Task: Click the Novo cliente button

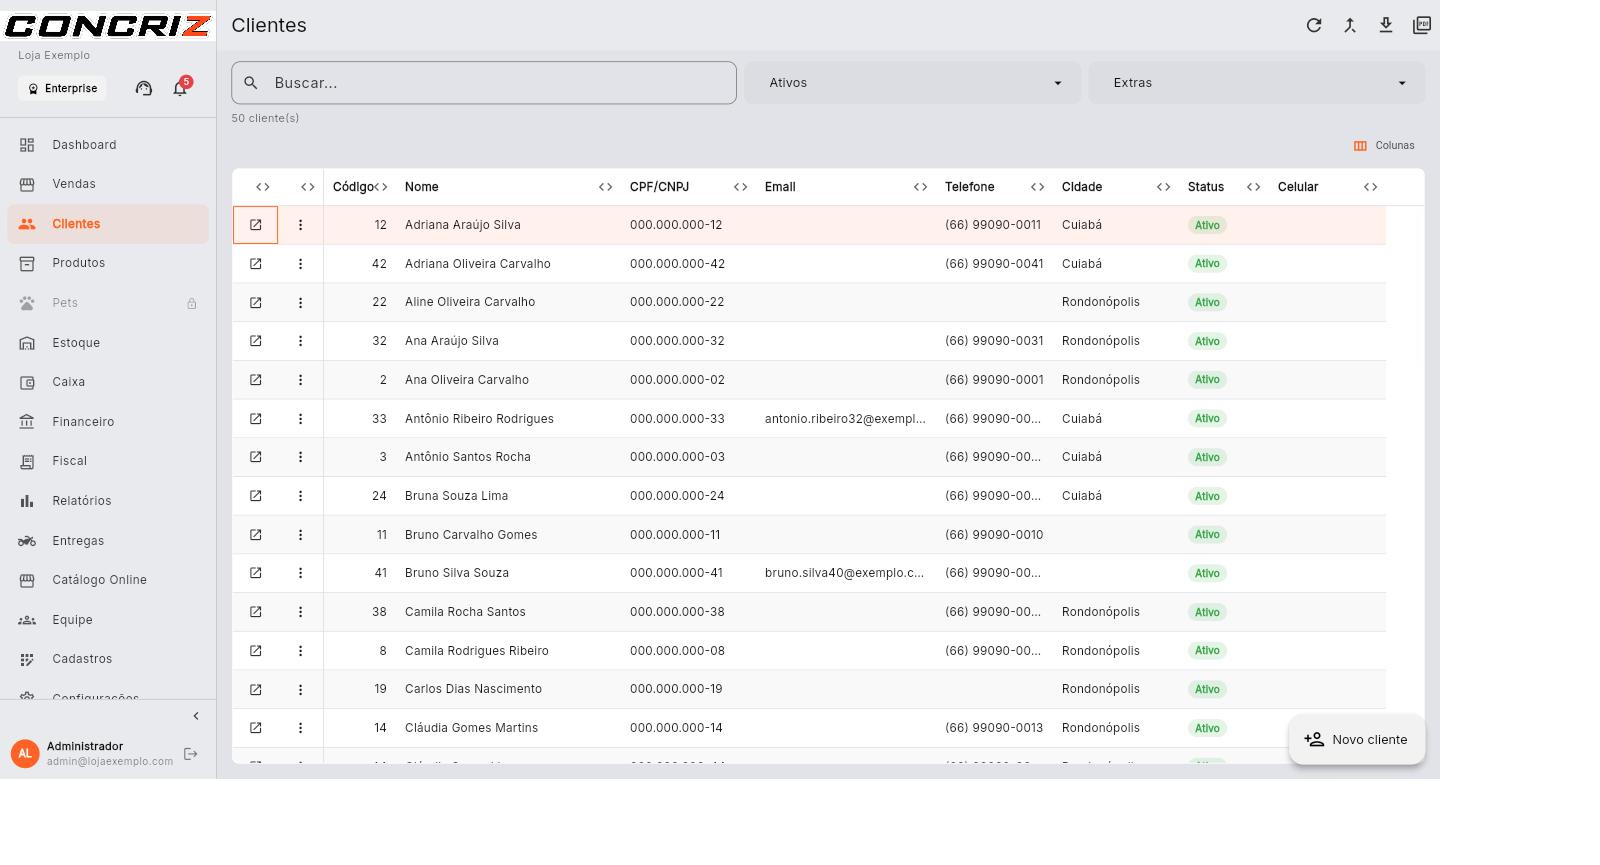Action: 1357,740
